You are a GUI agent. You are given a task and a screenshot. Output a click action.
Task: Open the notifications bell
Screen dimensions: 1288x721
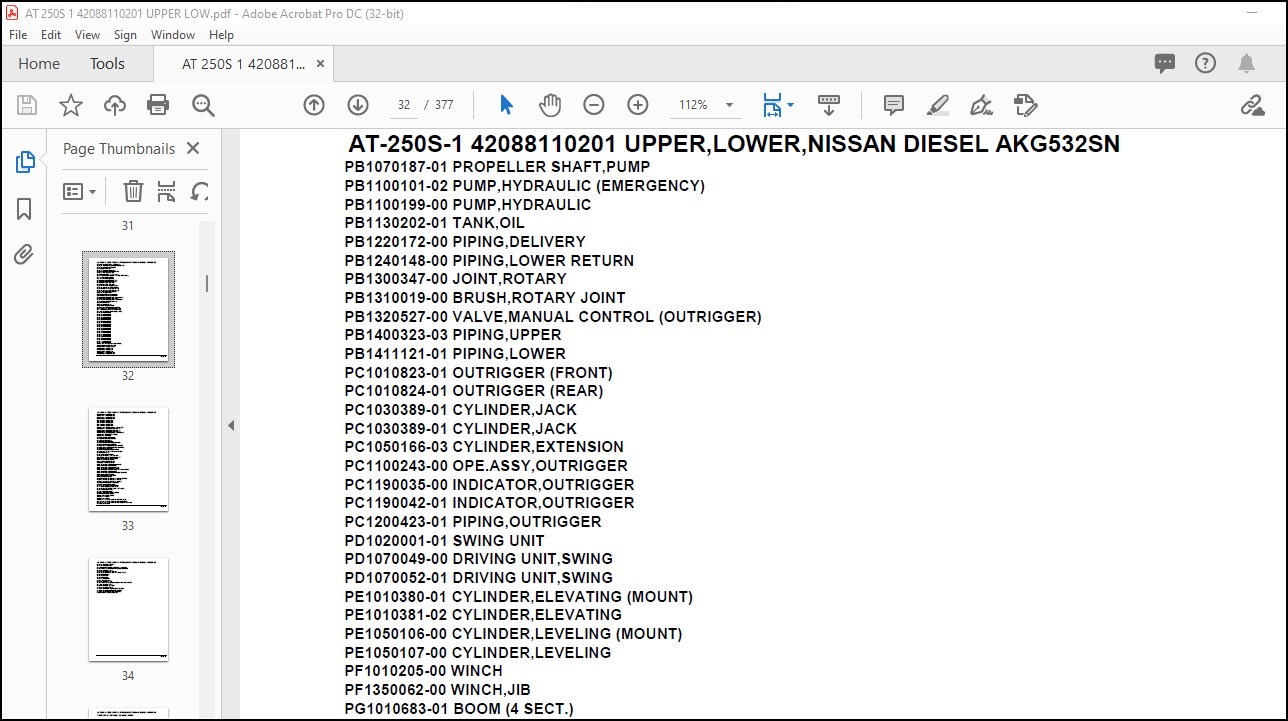coord(1246,64)
